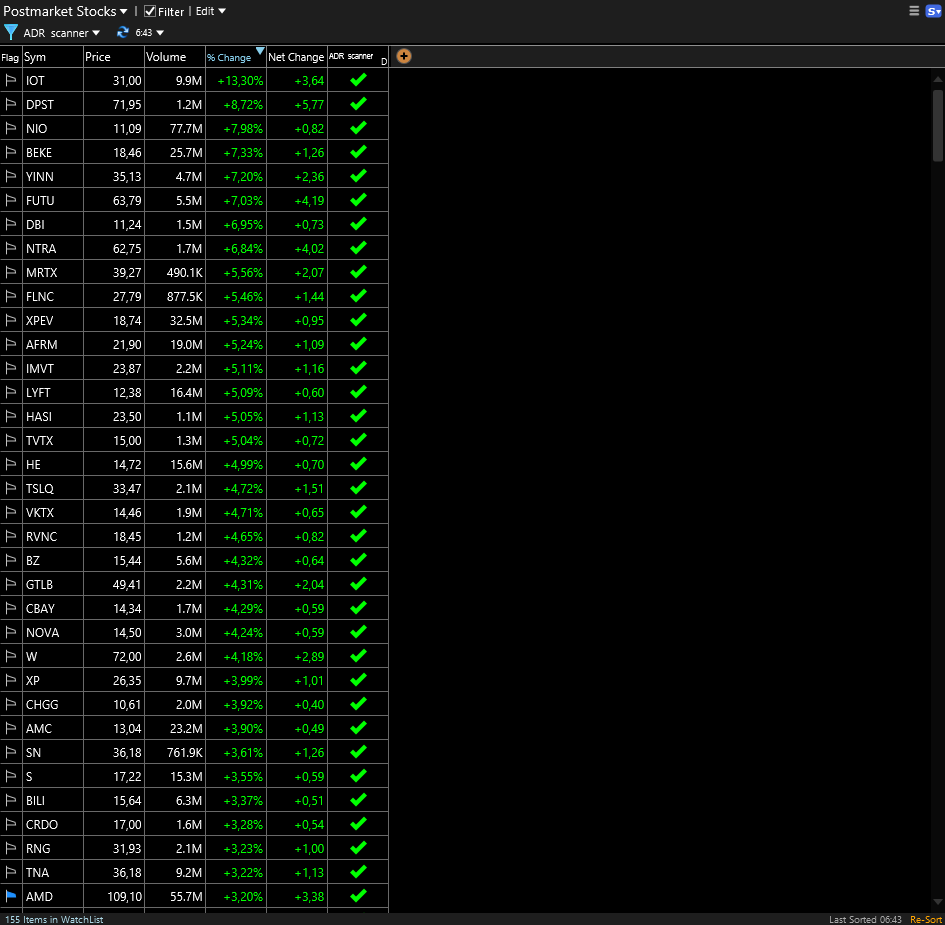The height and width of the screenshot is (925, 945).
Task: Click the green checkmark in the AMC row
Action: pyautogui.click(x=357, y=728)
